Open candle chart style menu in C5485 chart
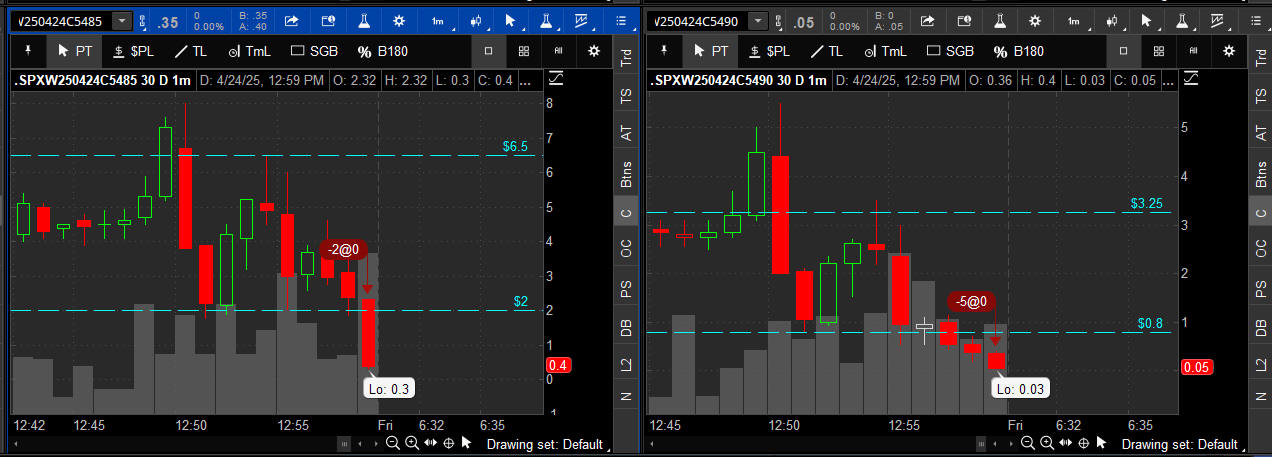 tap(474, 20)
